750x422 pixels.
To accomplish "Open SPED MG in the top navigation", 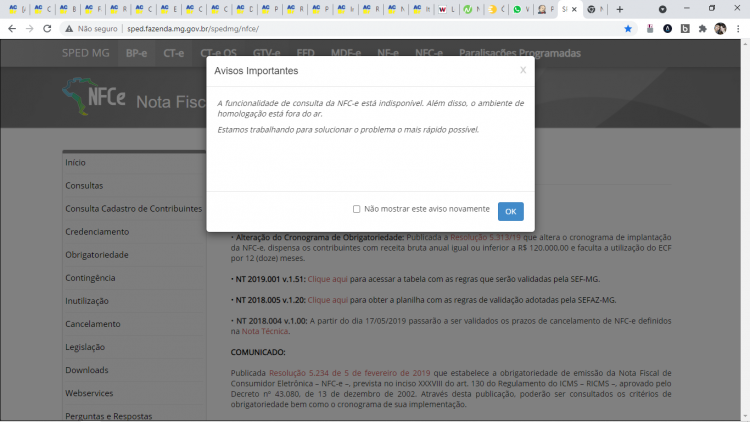I will (86, 53).
